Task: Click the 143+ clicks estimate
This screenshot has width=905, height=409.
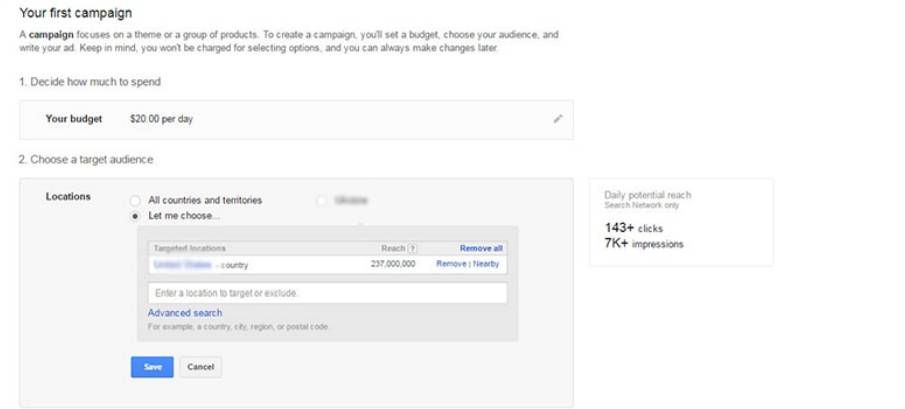Action: [x=634, y=228]
